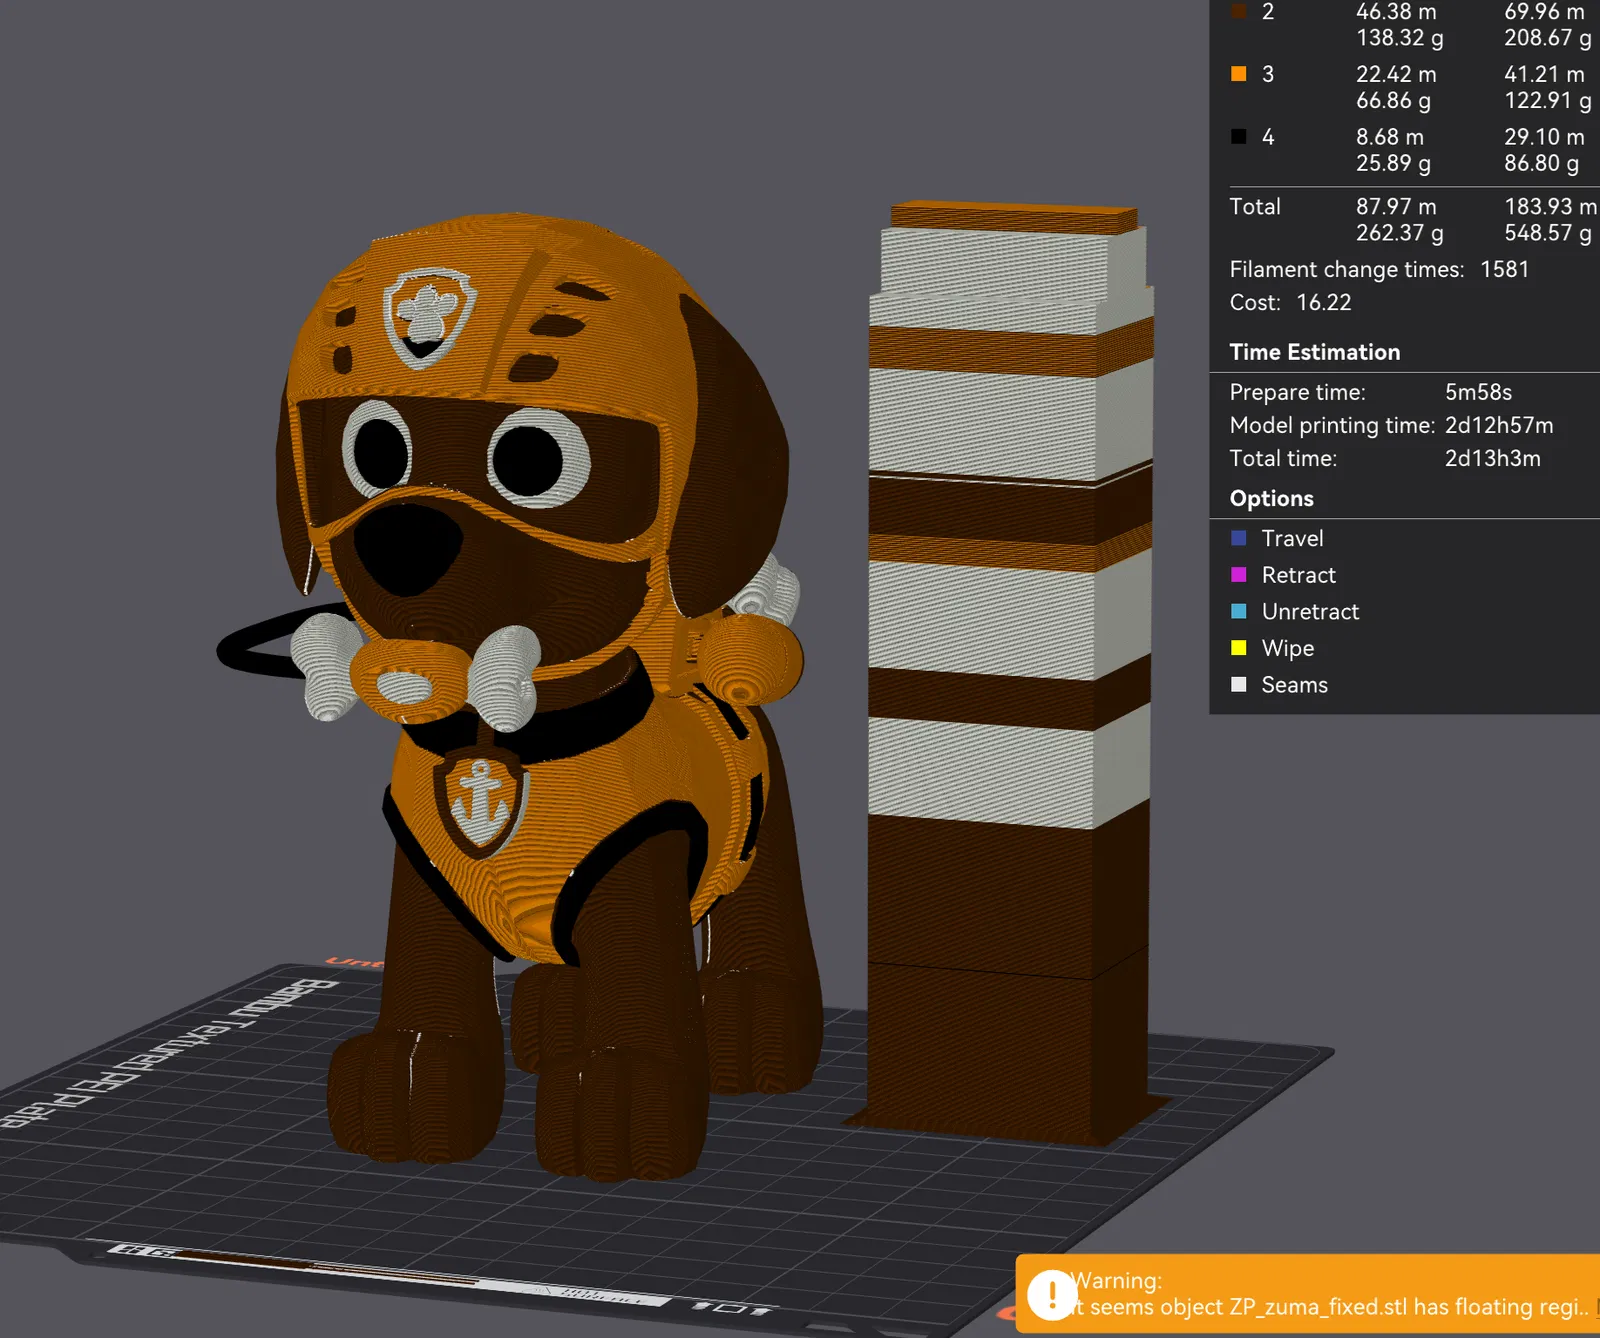Click the Time Estimation section header

(1315, 352)
